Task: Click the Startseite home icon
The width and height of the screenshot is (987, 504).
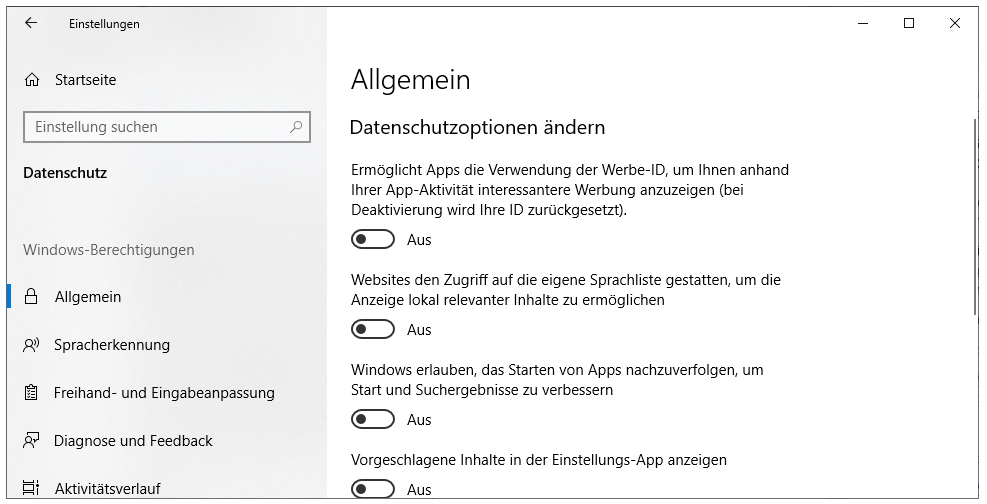Action: [32, 80]
